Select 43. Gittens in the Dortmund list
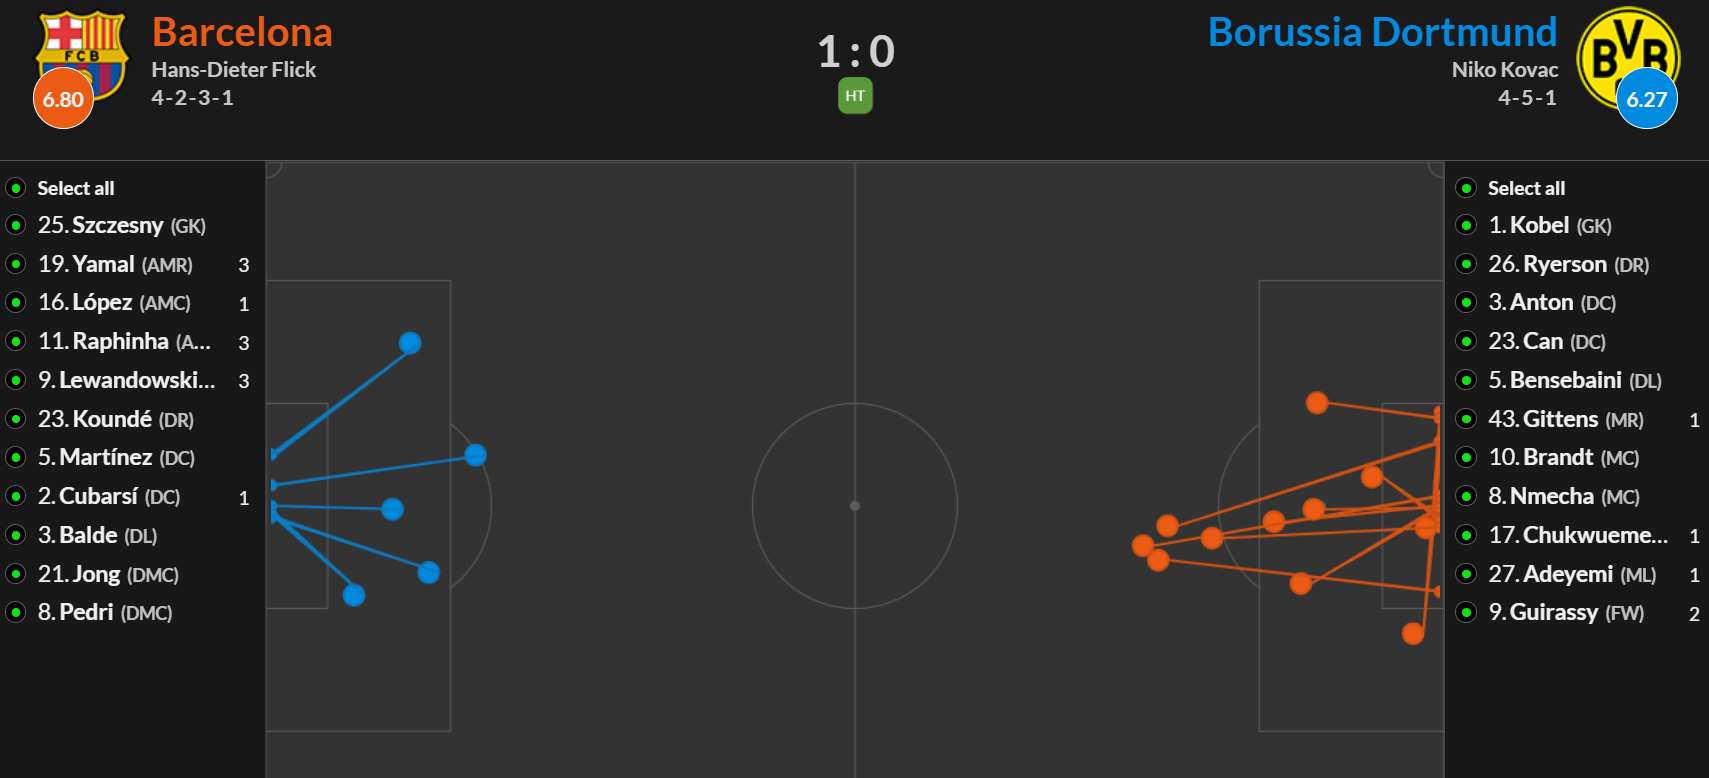The height and width of the screenshot is (778, 1709). pos(1565,419)
